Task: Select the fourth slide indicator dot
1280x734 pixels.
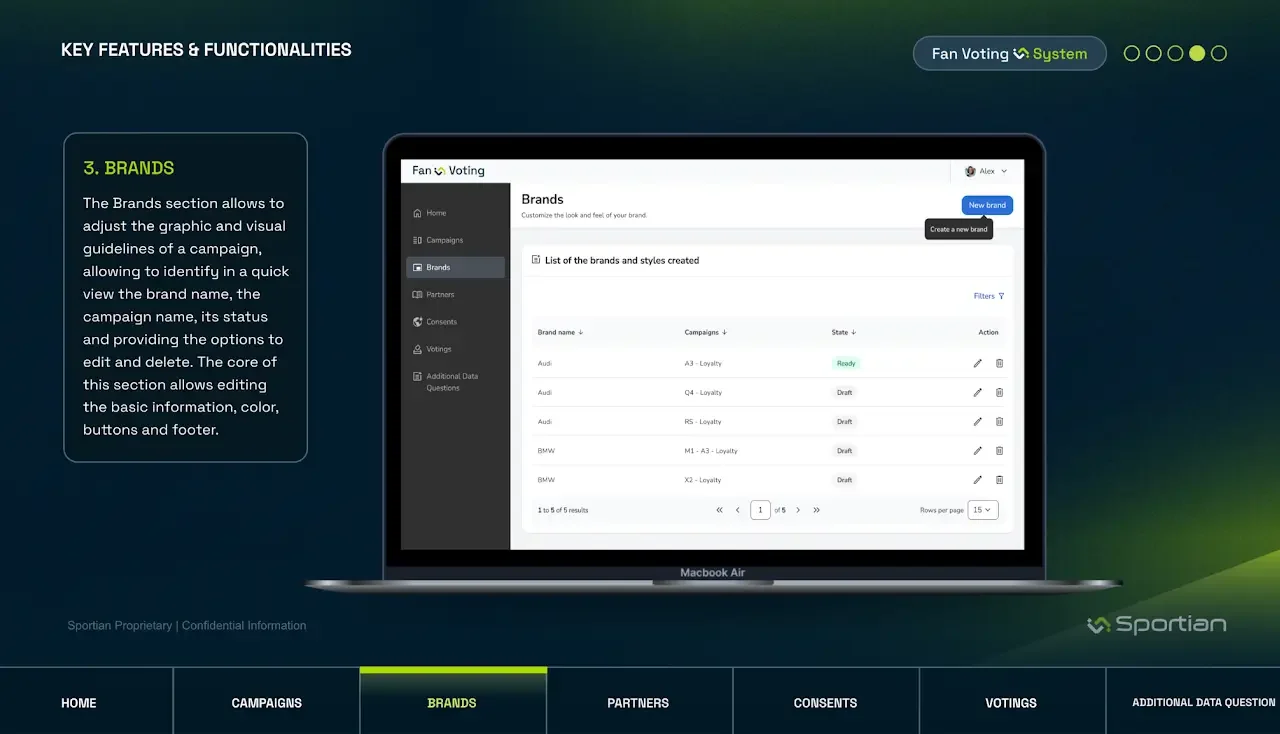Action: coord(1197,54)
